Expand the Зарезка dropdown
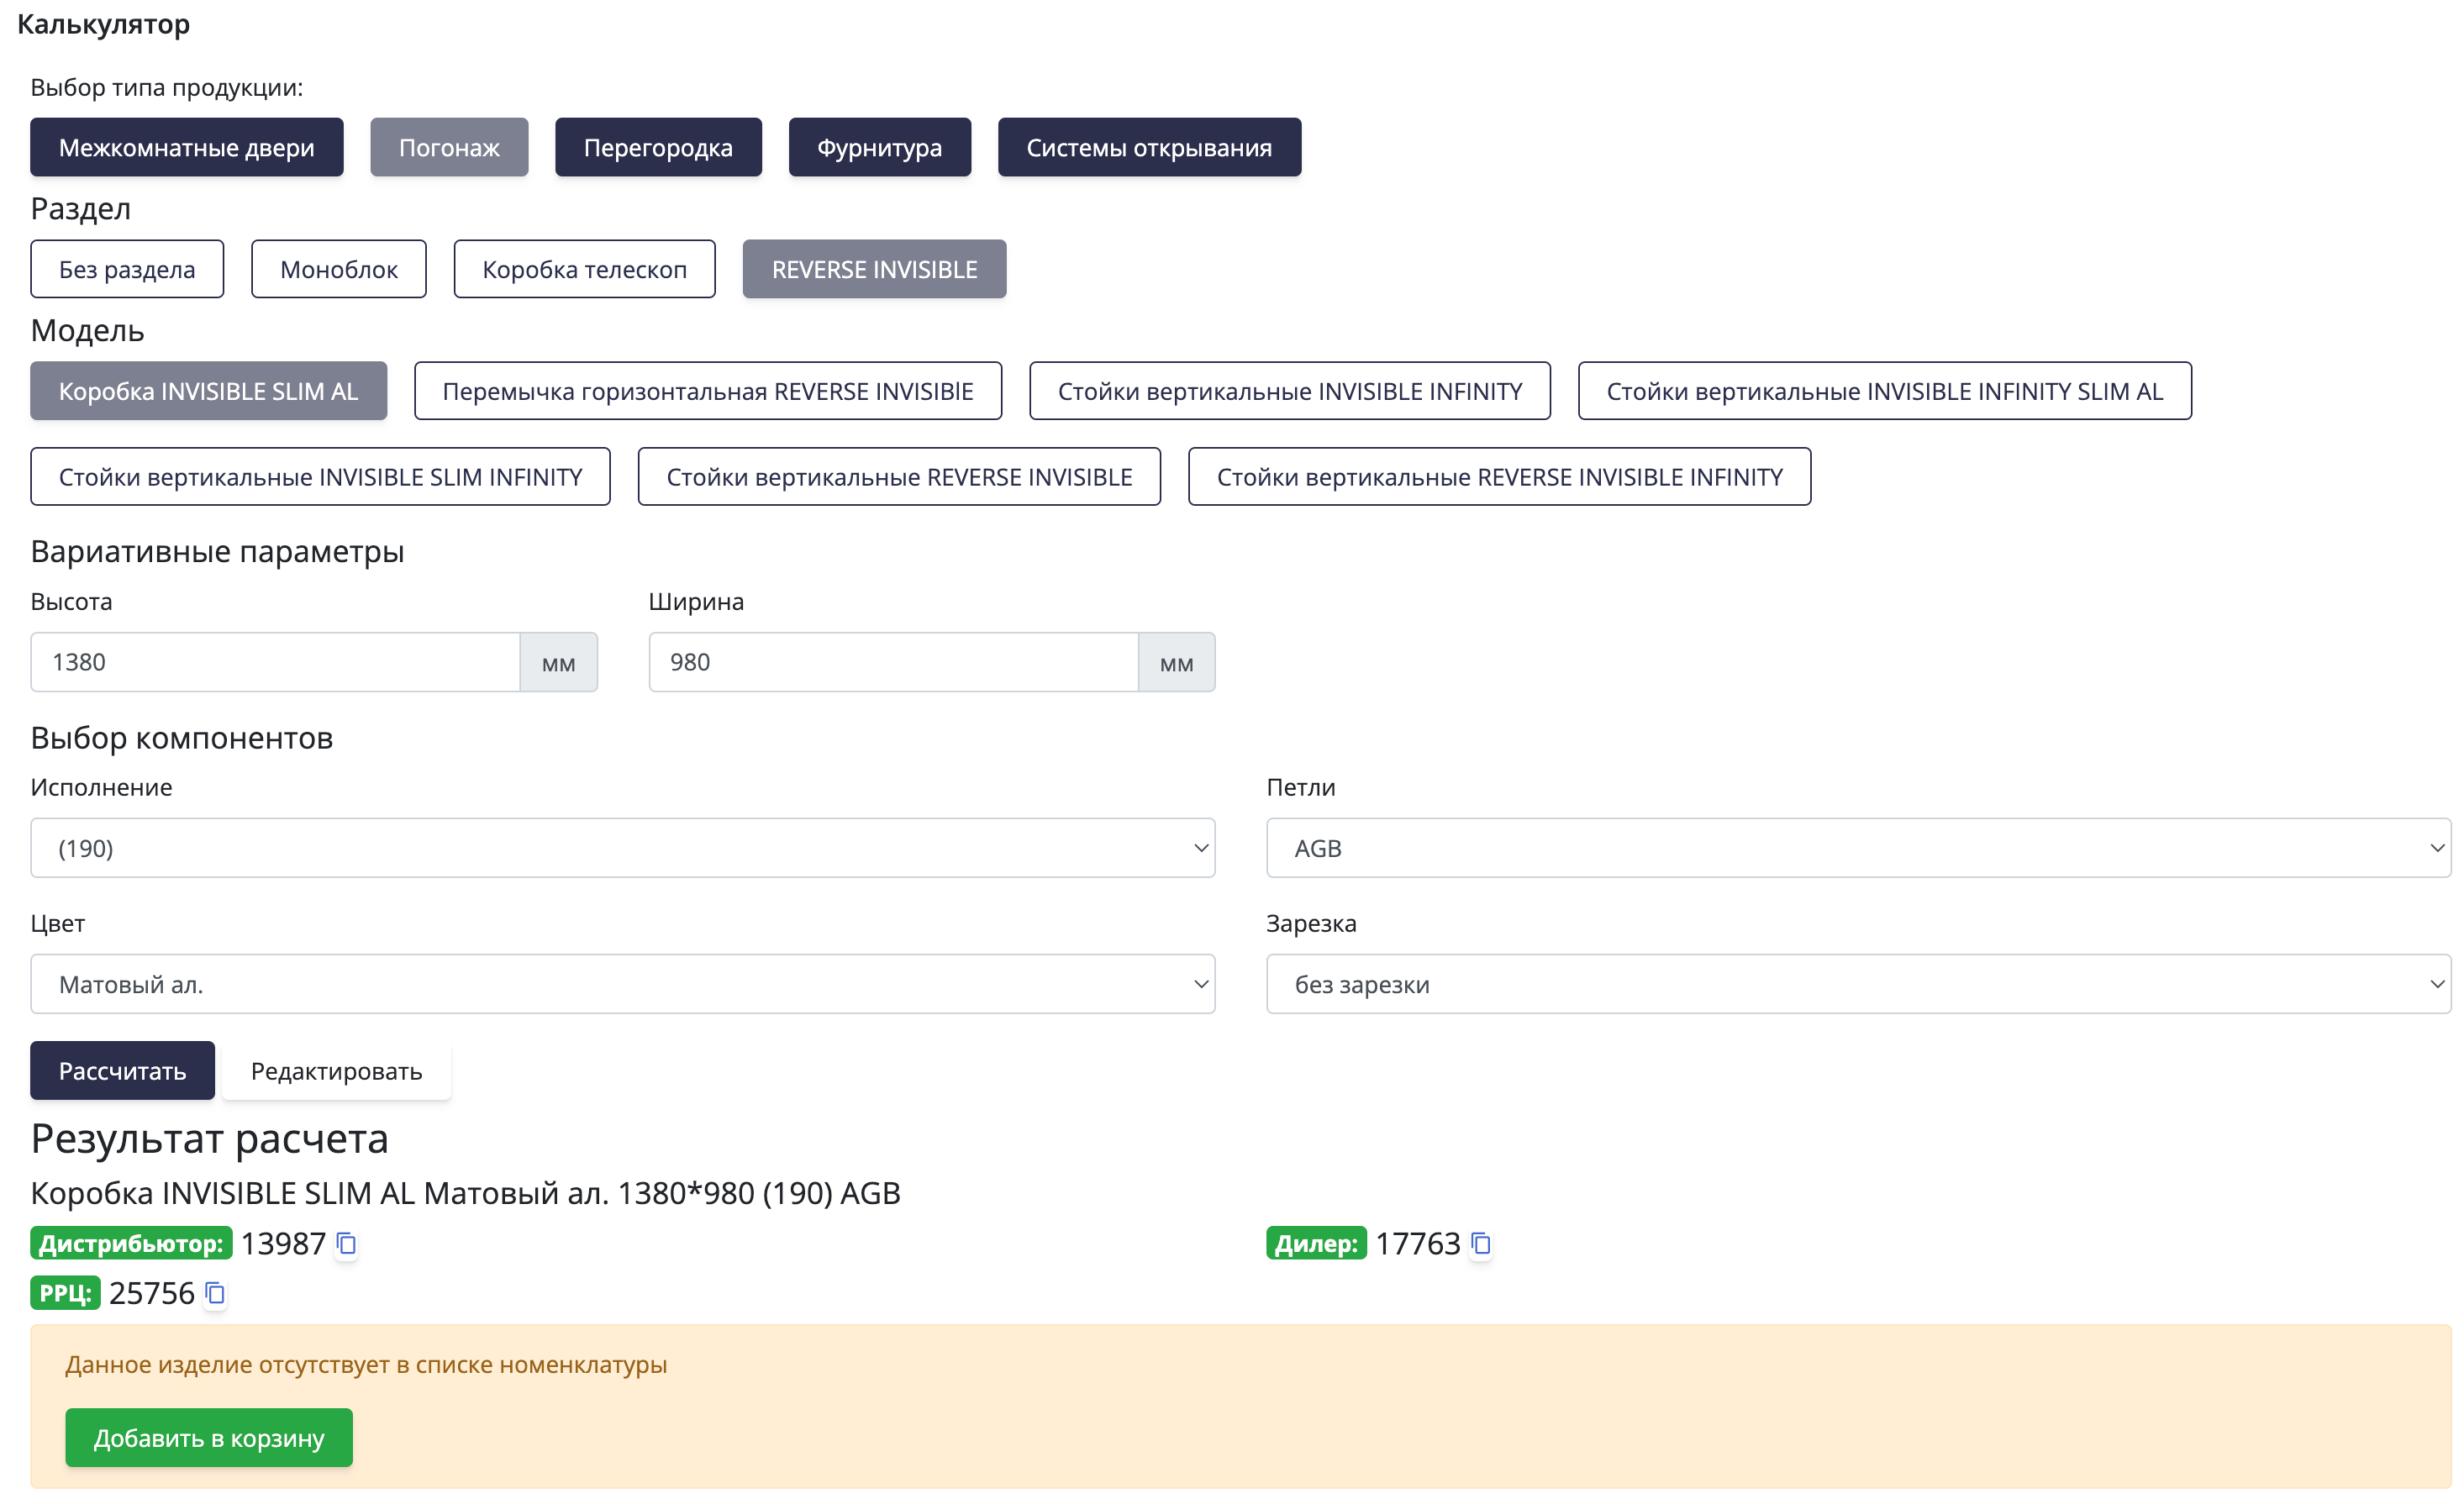 point(1857,984)
